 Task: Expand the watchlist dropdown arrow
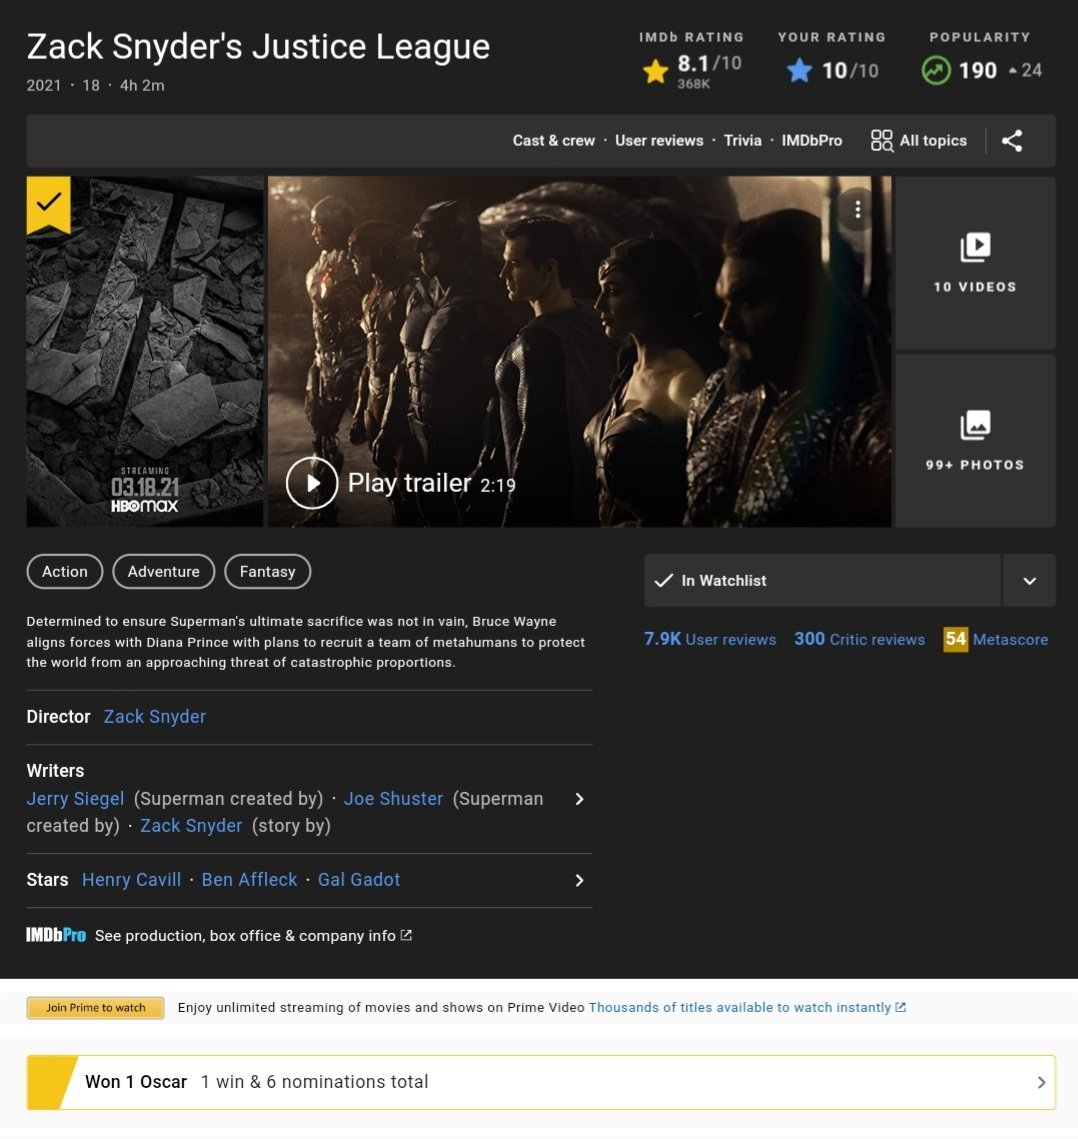pyautogui.click(x=1029, y=580)
